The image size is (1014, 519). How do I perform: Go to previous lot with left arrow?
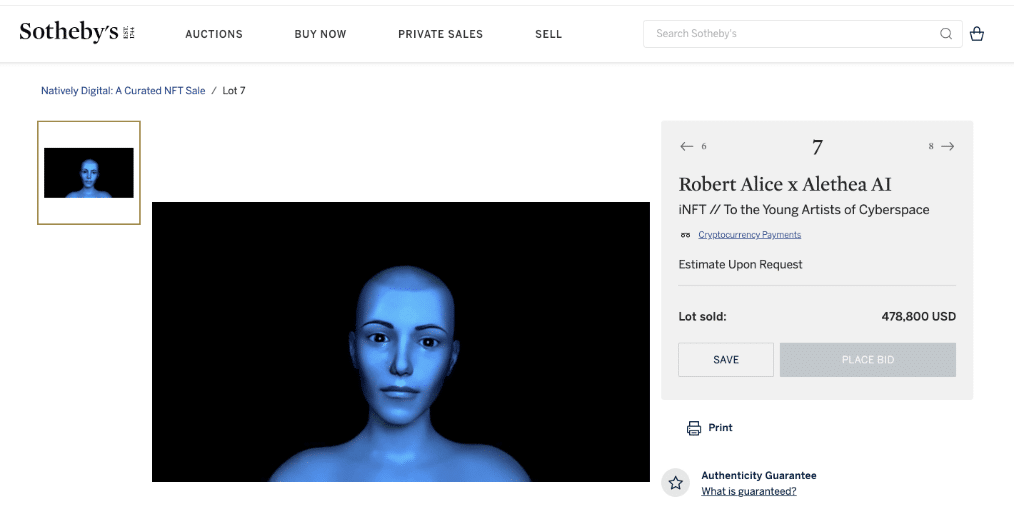click(x=687, y=146)
